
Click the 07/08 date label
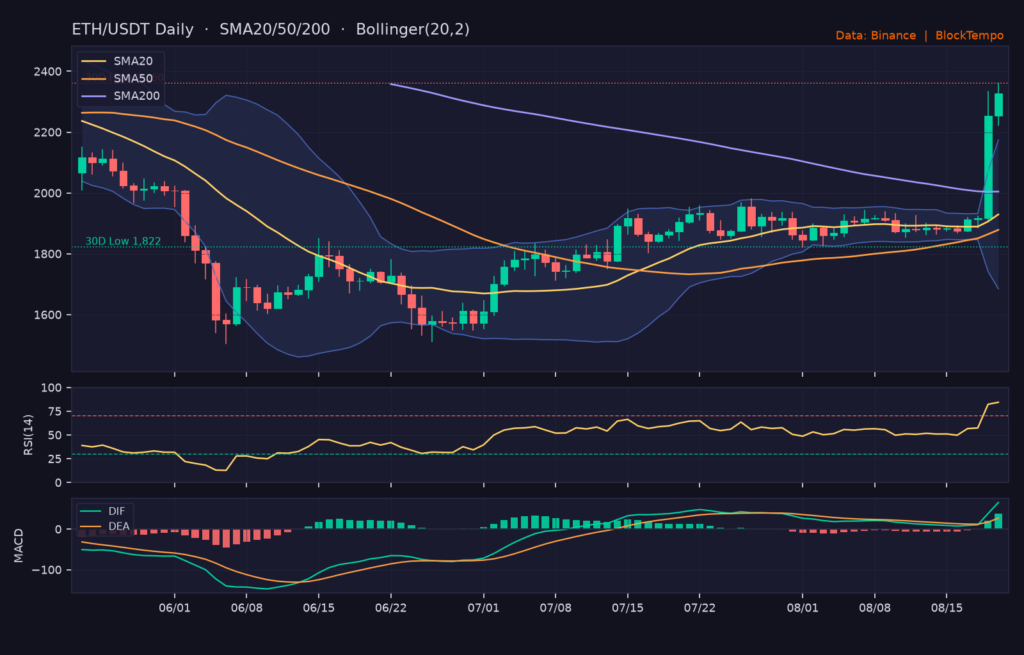(x=556, y=608)
